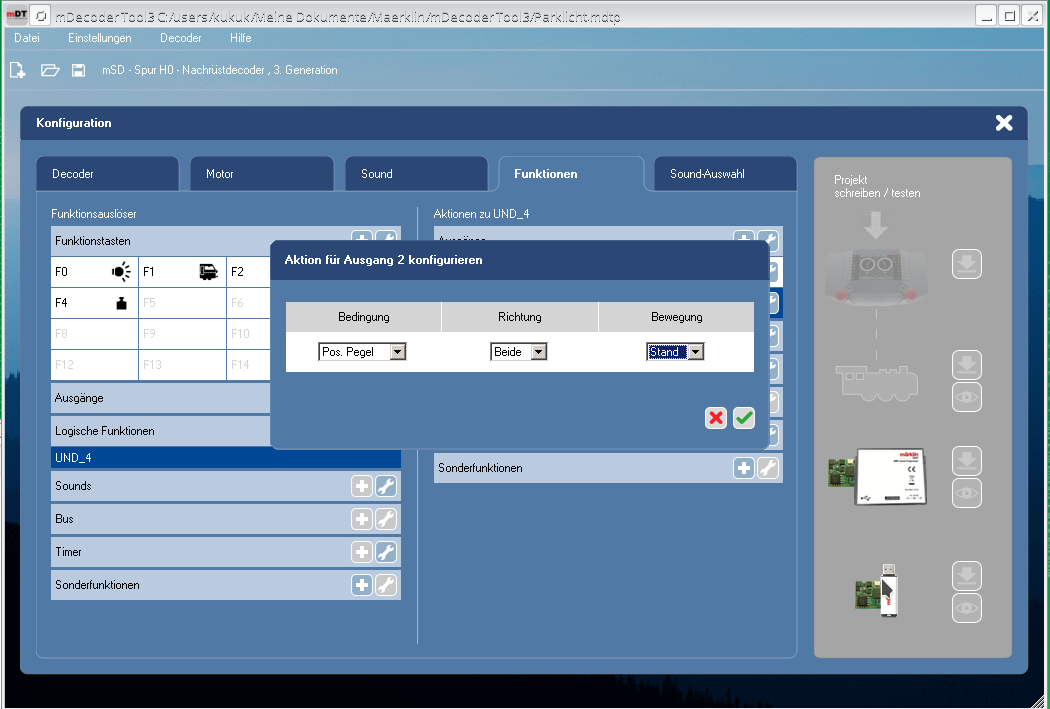Open the Richtung dropdown showing Beide

tap(518, 352)
